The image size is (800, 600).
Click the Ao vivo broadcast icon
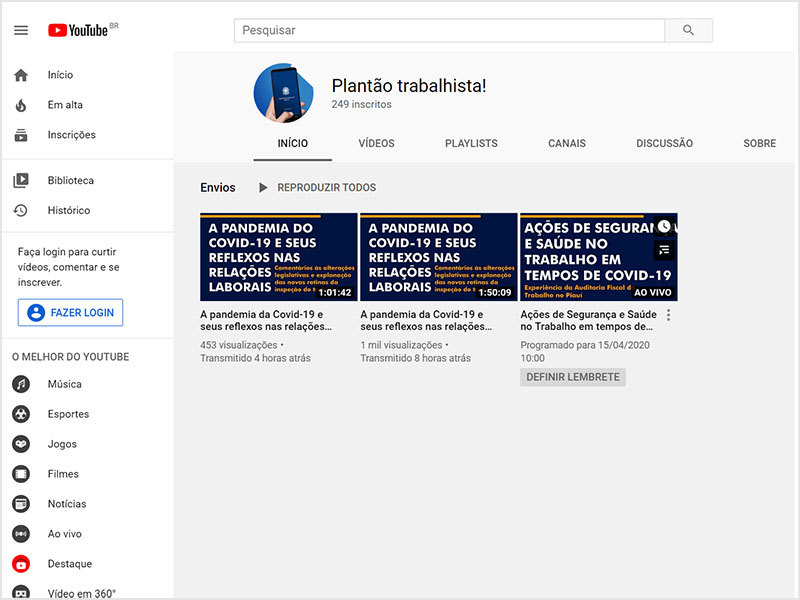point(21,534)
